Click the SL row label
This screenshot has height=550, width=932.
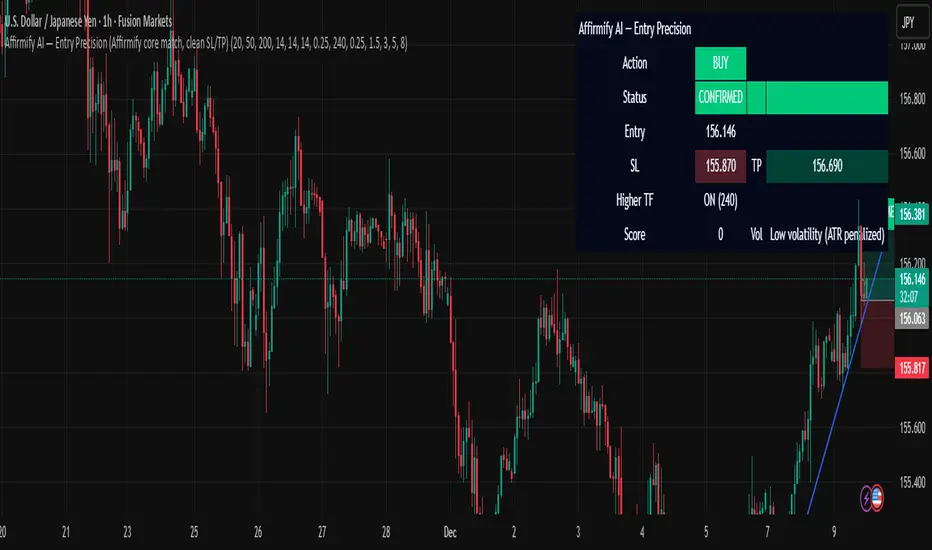634,166
